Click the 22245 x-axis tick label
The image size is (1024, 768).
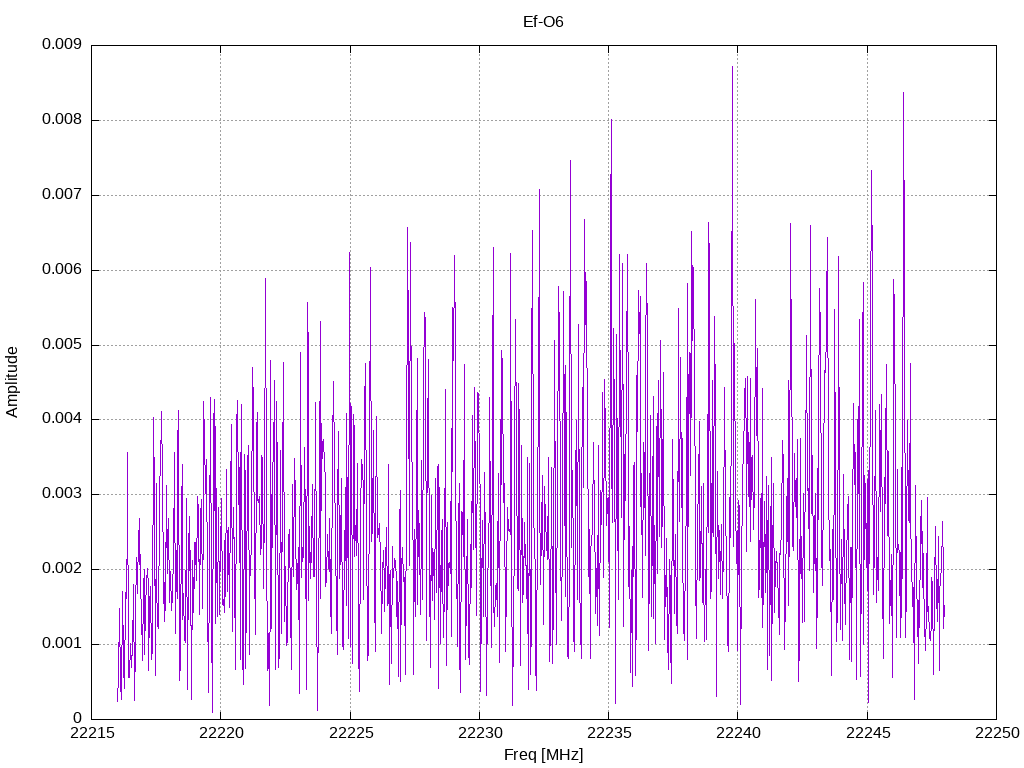pos(867,733)
